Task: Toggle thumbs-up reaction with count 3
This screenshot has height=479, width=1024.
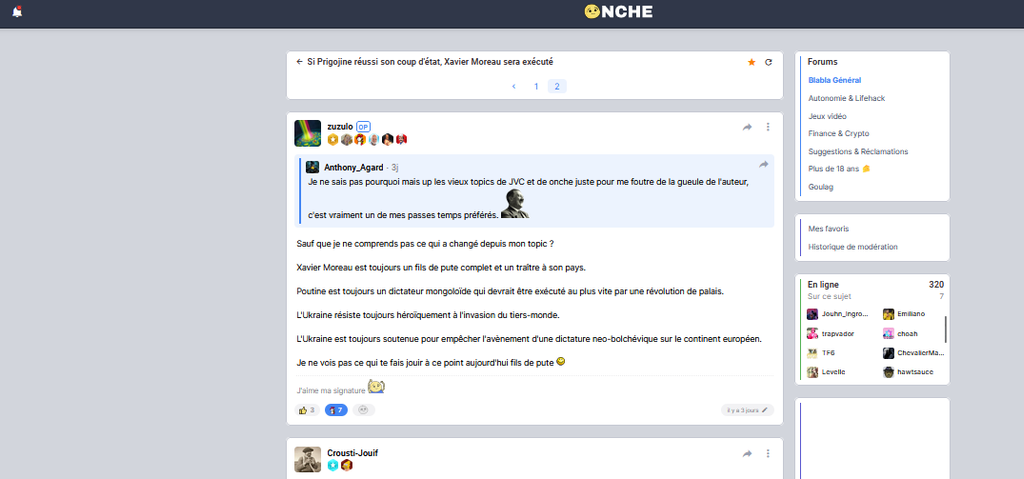Action: [307, 410]
